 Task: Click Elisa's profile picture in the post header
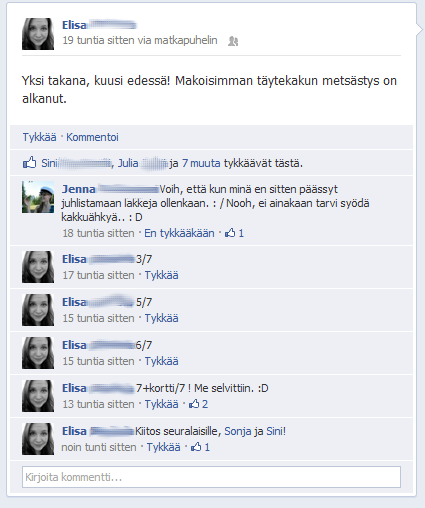point(38,34)
